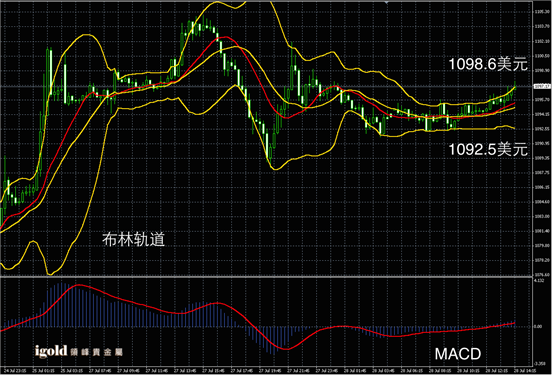Click the 27 Jul 13:45 time label
This screenshot has height=375, width=552.
[186, 371]
